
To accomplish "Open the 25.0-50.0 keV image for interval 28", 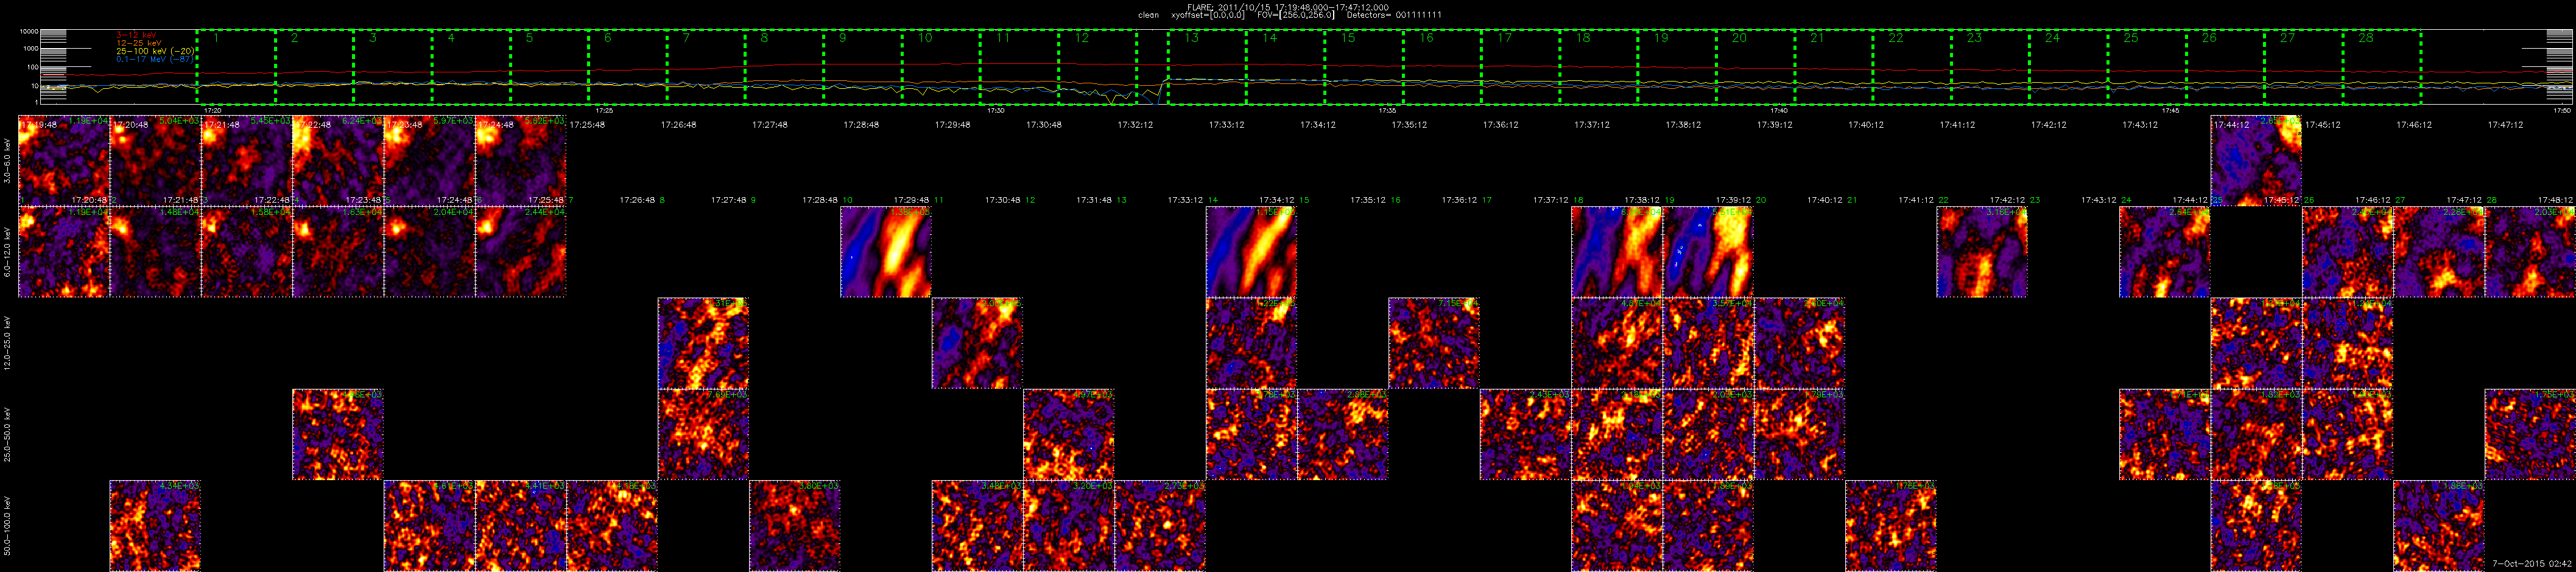I will click(x=2530, y=435).
